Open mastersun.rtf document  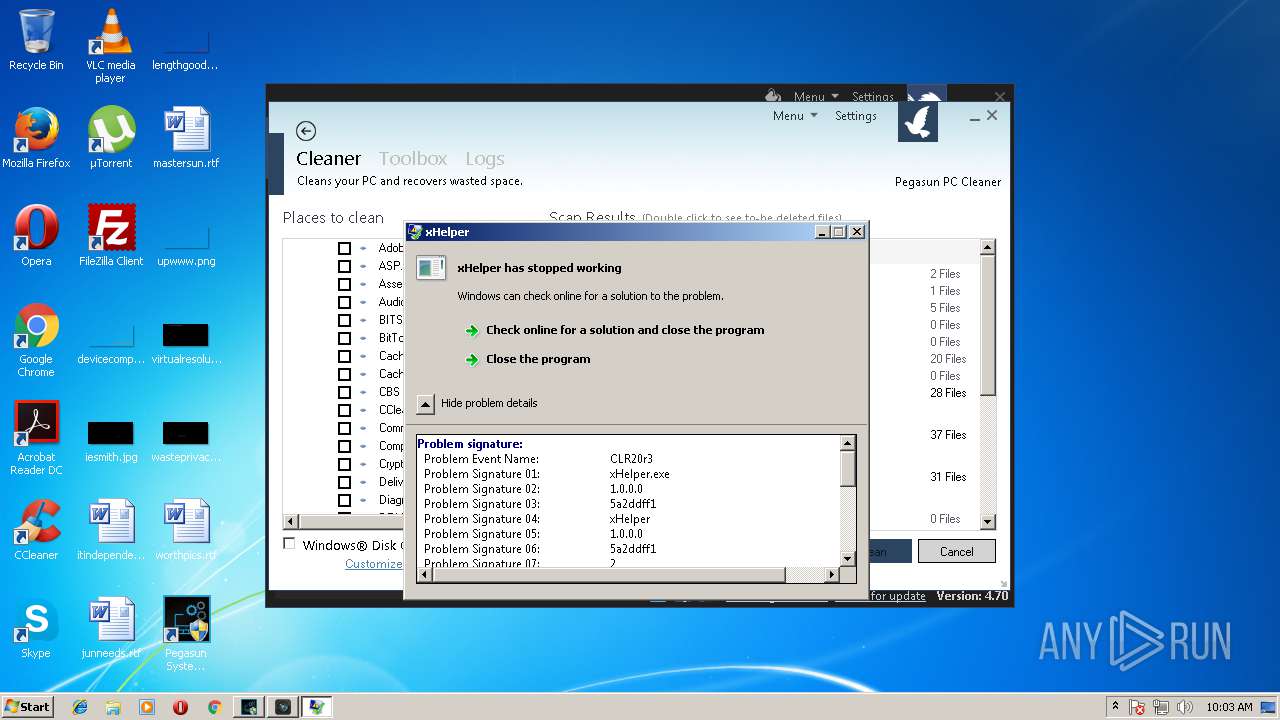point(186,138)
